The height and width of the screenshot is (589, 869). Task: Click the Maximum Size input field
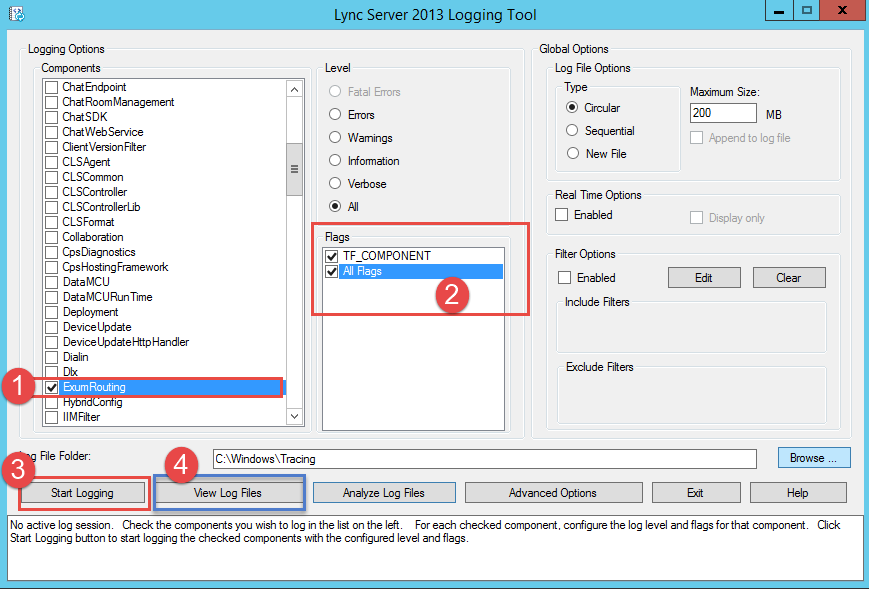723,113
